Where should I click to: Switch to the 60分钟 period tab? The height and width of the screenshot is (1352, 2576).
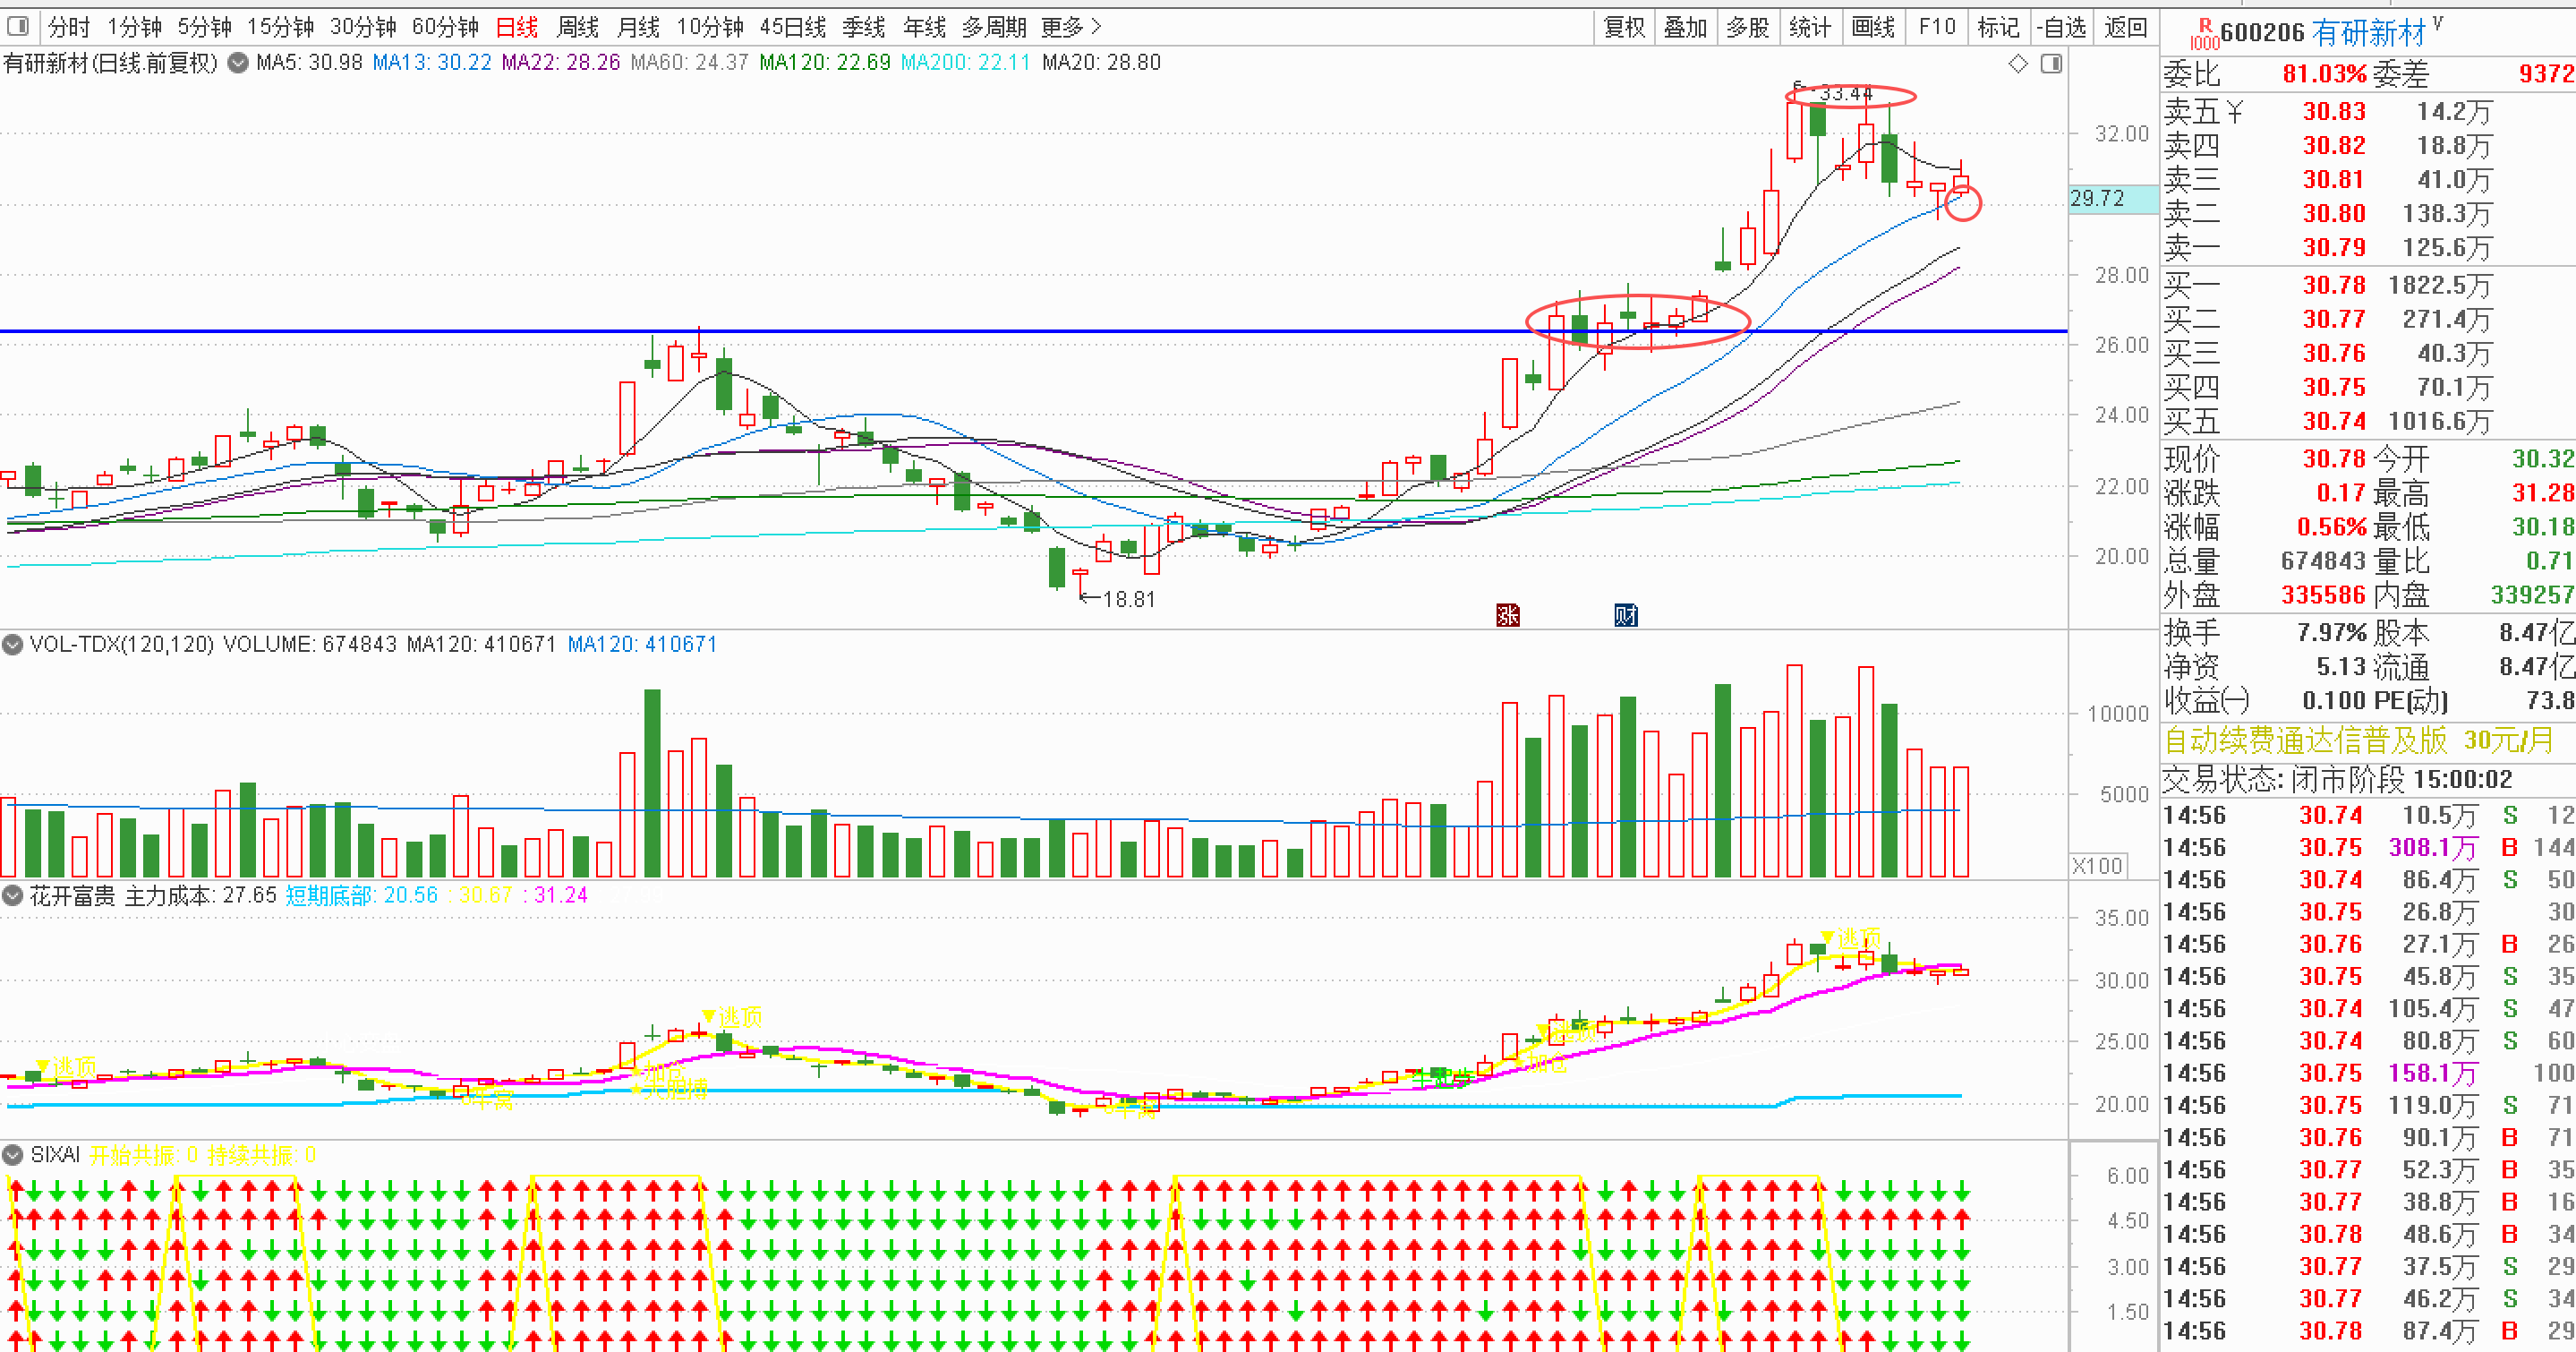[x=445, y=27]
